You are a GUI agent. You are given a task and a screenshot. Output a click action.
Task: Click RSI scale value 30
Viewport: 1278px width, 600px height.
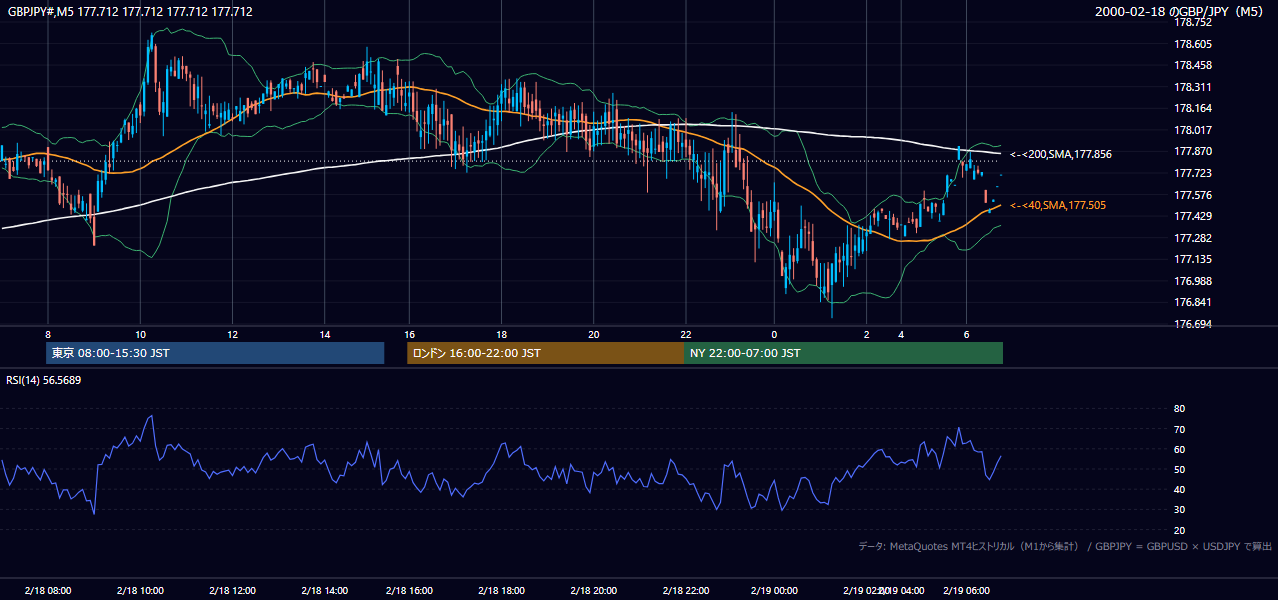(x=1180, y=510)
